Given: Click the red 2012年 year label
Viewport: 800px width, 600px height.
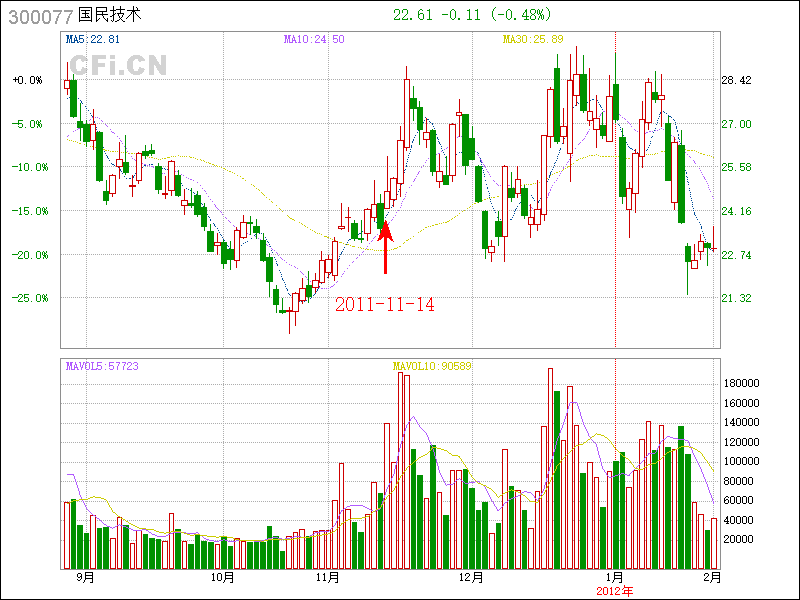Looking at the screenshot, I should pyautogui.click(x=615, y=591).
